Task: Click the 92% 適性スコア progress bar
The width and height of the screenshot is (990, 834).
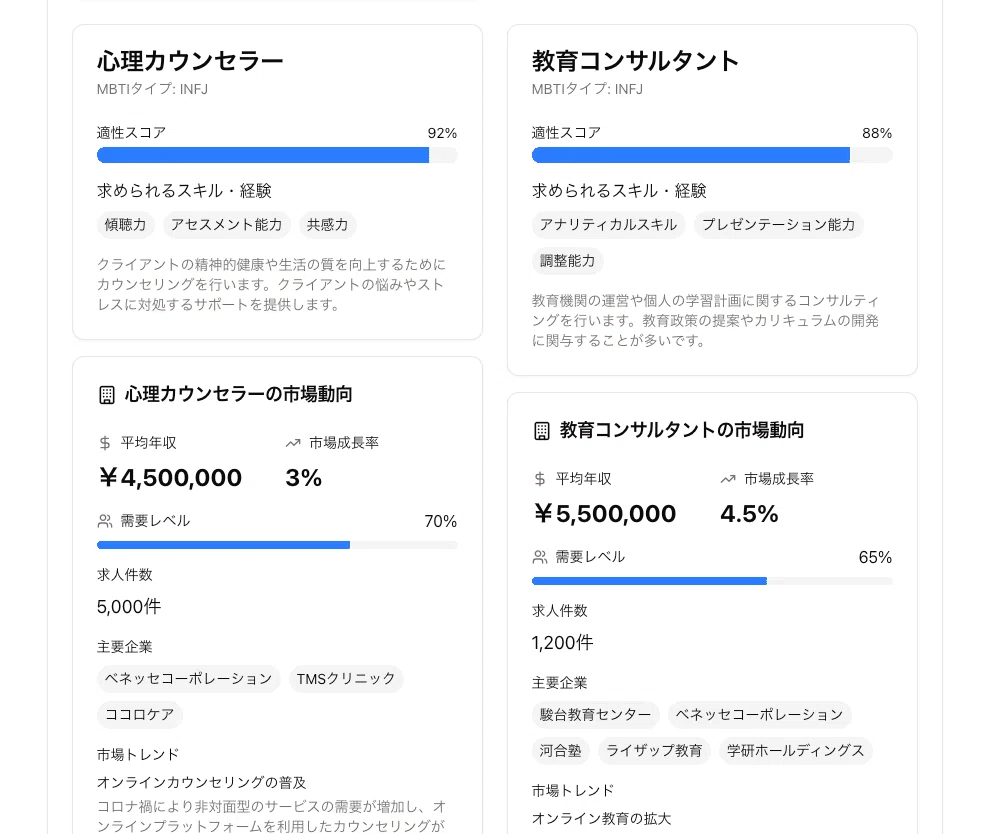Action: pyautogui.click(x=277, y=155)
